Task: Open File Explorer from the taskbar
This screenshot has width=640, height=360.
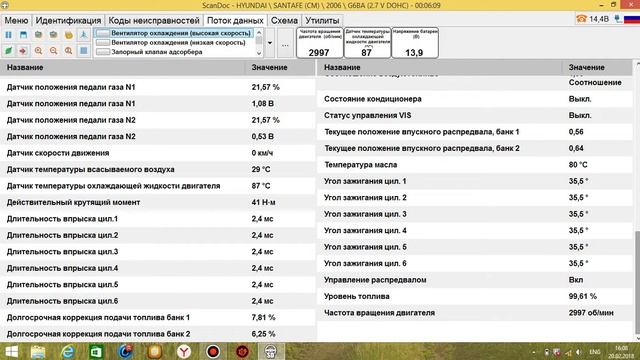Action: pyautogui.click(x=38, y=351)
